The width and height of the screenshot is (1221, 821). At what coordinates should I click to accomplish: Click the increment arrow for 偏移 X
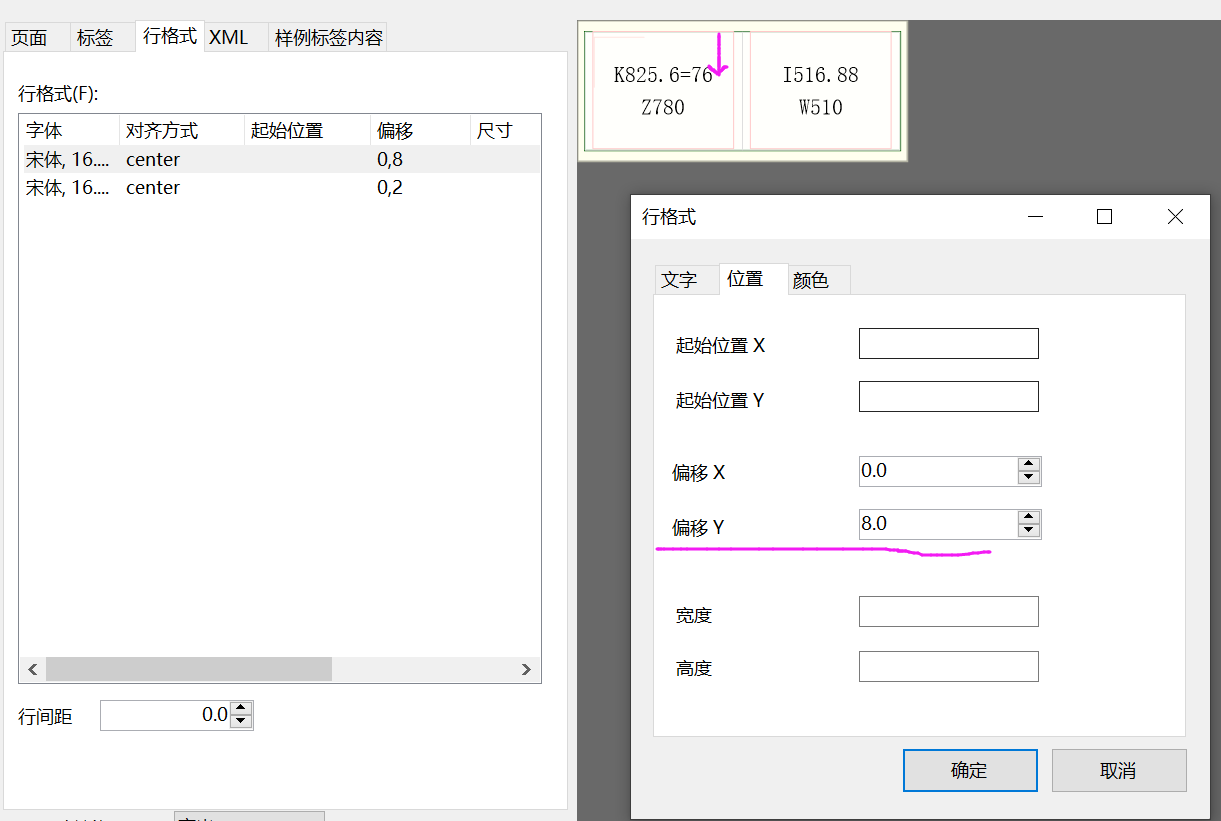tap(1031, 465)
